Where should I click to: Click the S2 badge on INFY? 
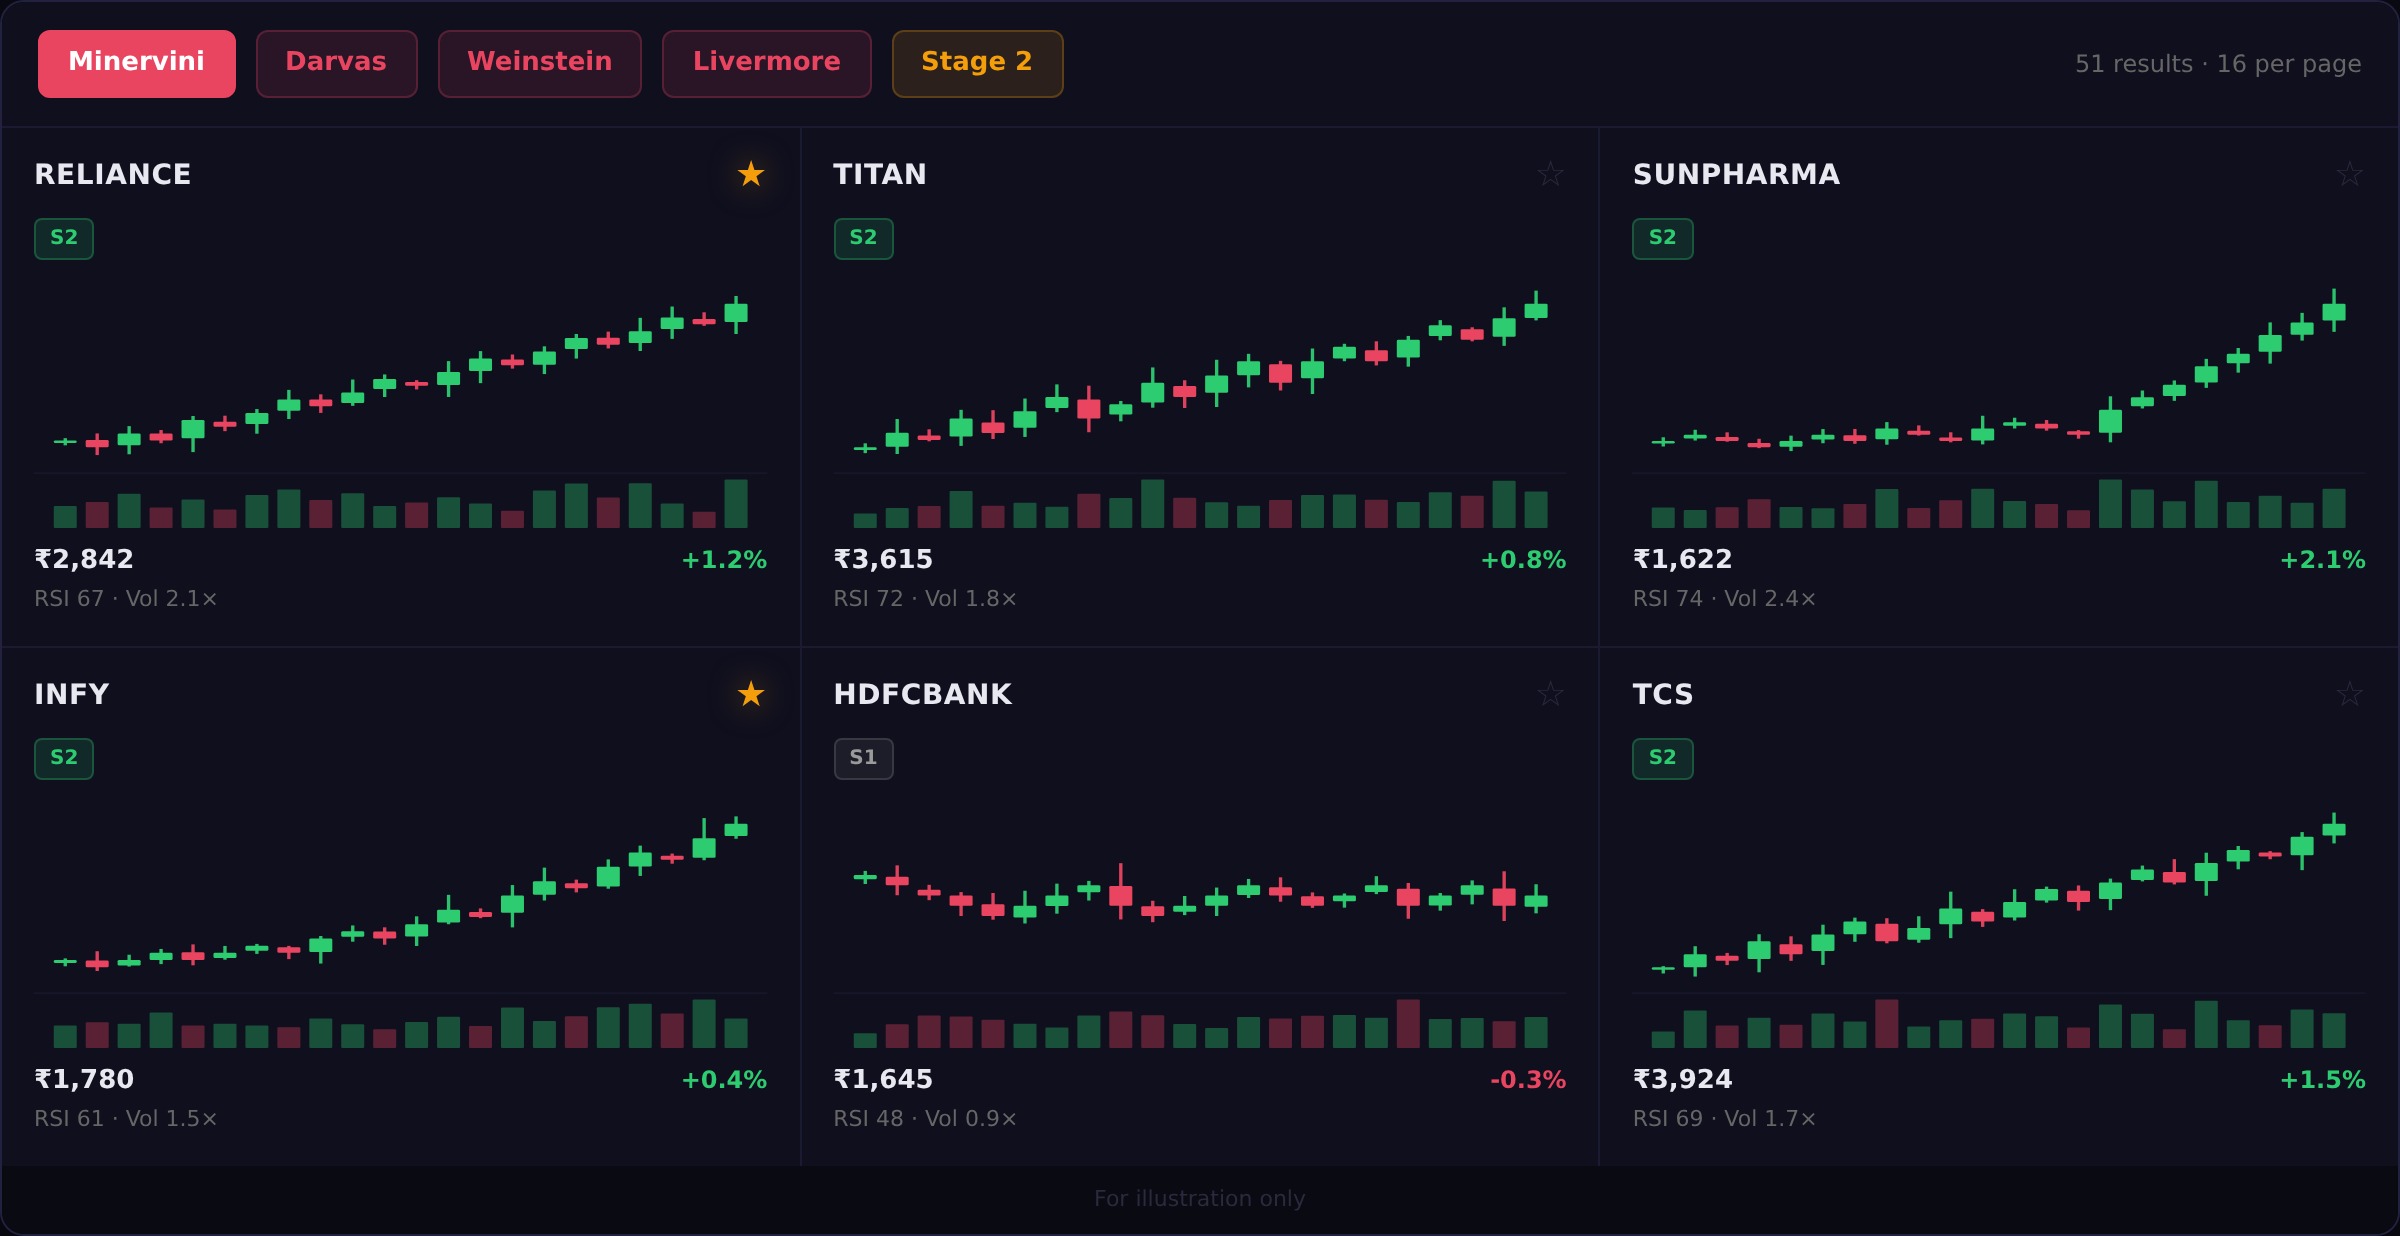(64, 759)
